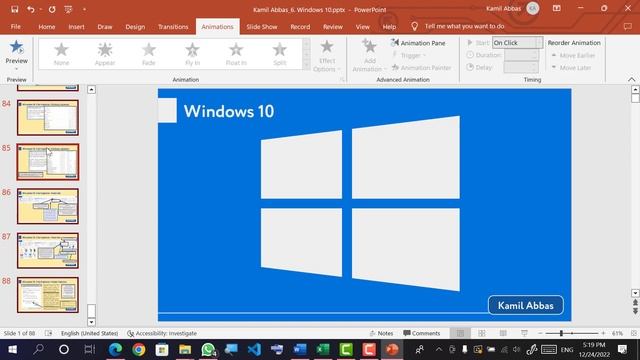The image size is (640, 360).
Task: Start presentation from beginning icon
Action: click(x=68, y=9)
